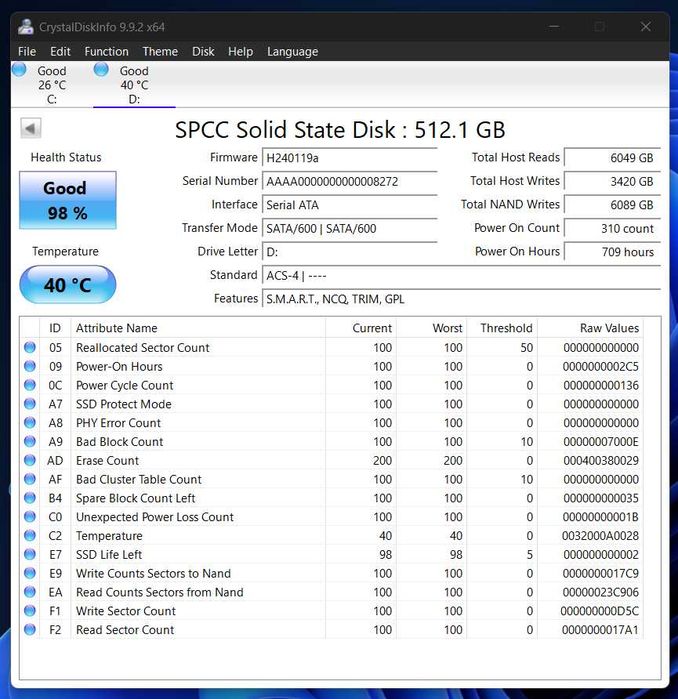This screenshot has height=699, width=678.
Task: Open the Disk menu
Action: point(203,52)
